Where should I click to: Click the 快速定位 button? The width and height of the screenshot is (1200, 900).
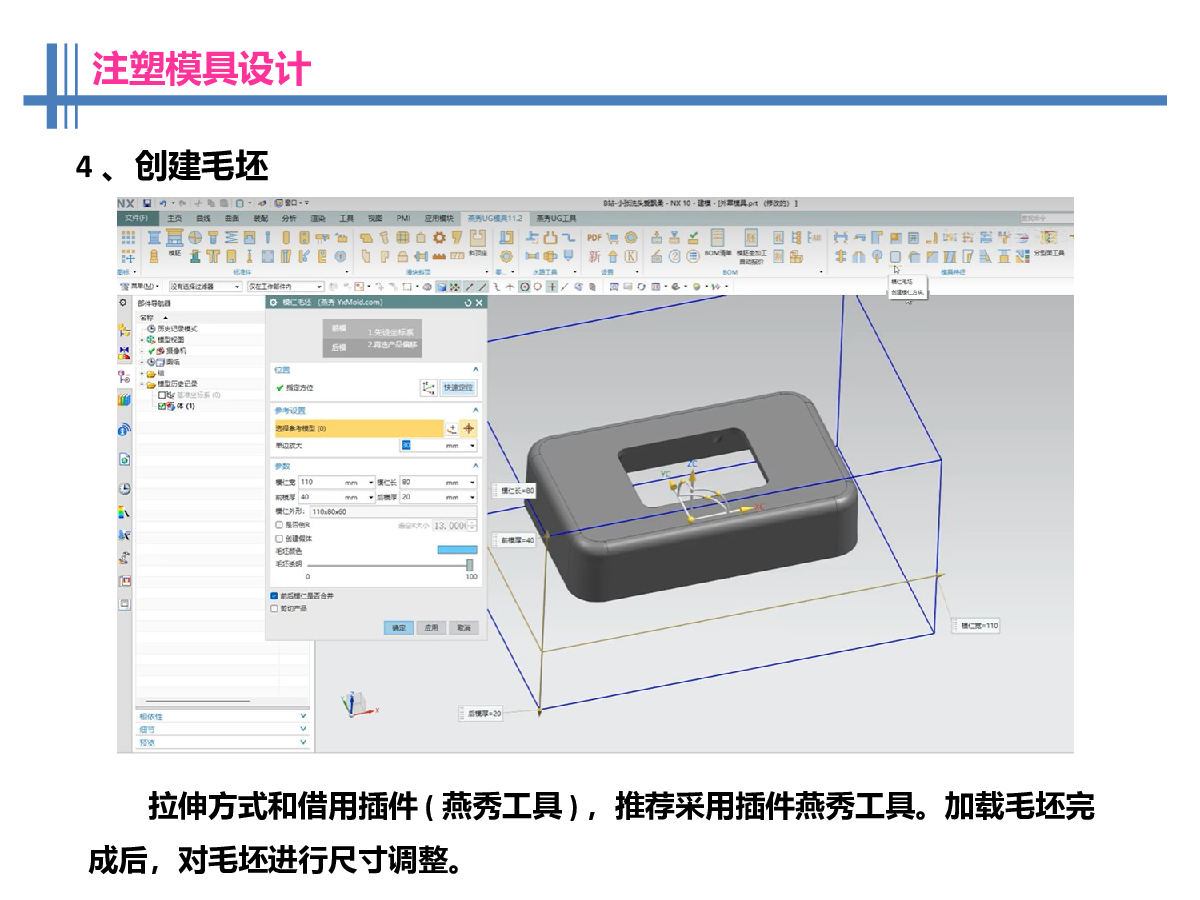pos(459,387)
